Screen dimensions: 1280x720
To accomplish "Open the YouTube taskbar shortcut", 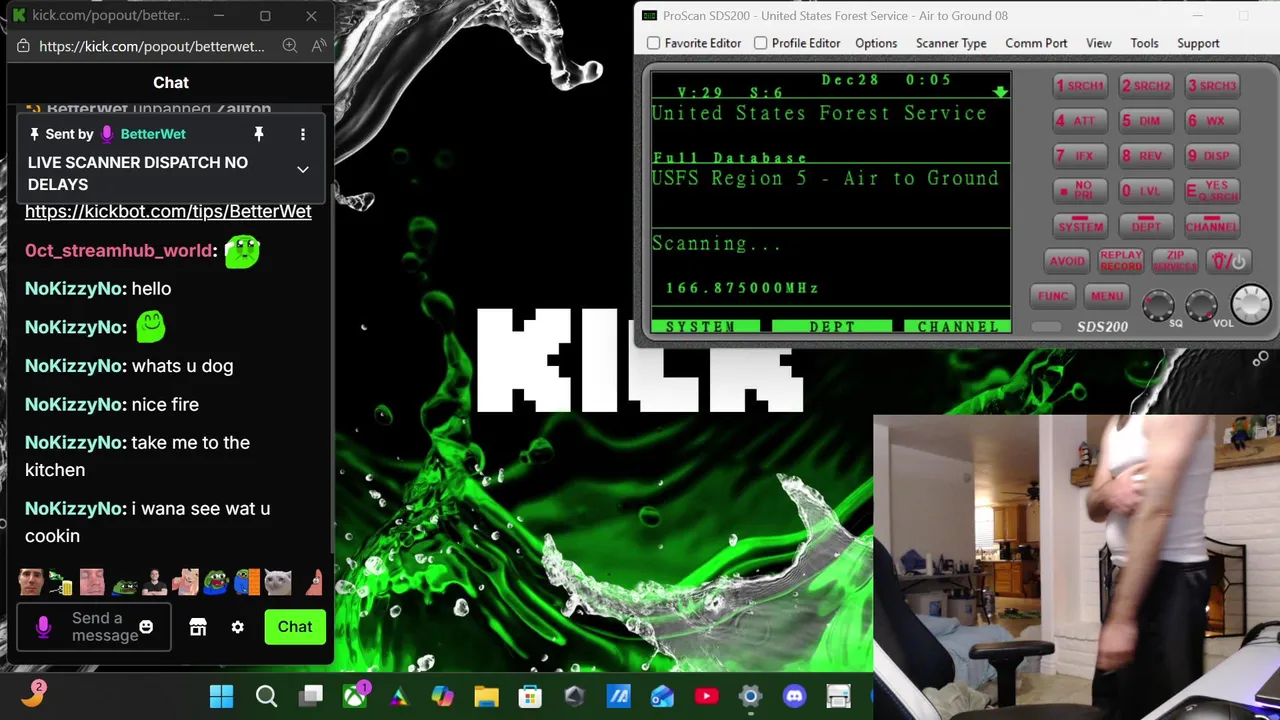I will [706, 696].
